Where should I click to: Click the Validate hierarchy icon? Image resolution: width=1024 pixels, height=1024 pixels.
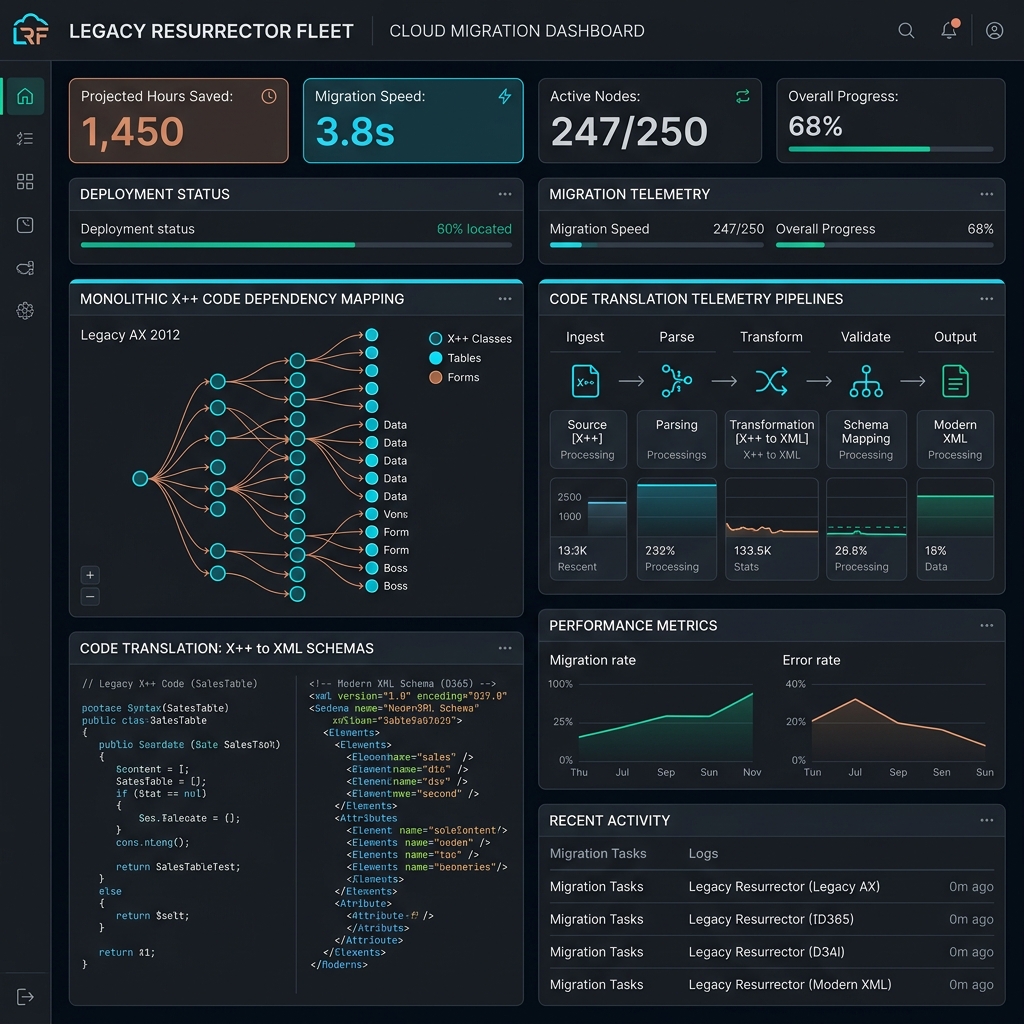(x=866, y=381)
